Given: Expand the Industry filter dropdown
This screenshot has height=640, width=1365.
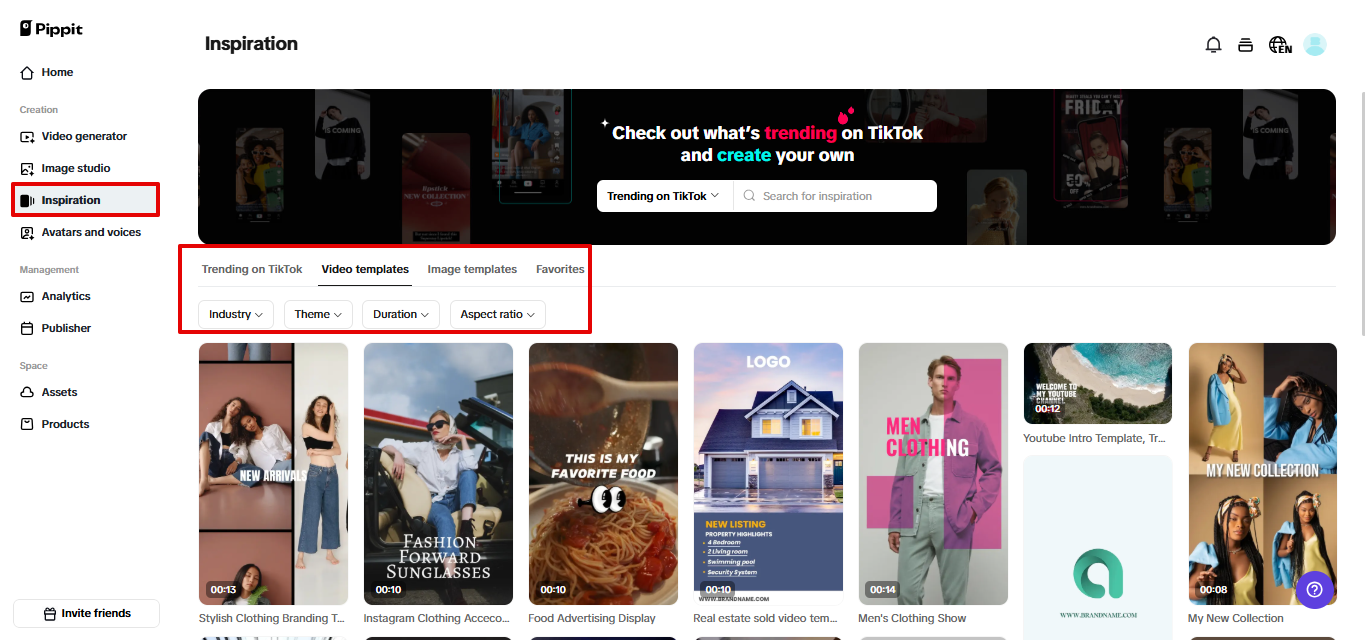Looking at the screenshot, I should [x=236, y=314].
